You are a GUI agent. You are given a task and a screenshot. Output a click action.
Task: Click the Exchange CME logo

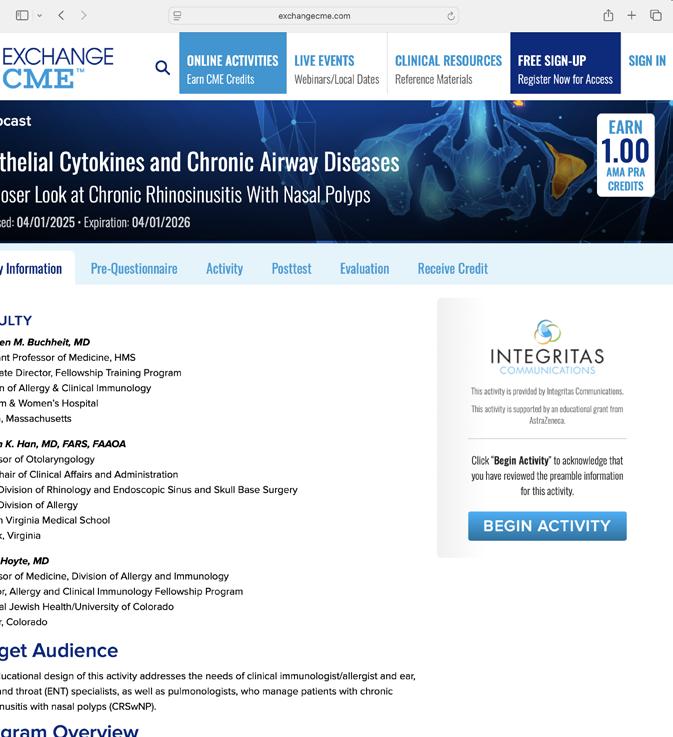56,68
